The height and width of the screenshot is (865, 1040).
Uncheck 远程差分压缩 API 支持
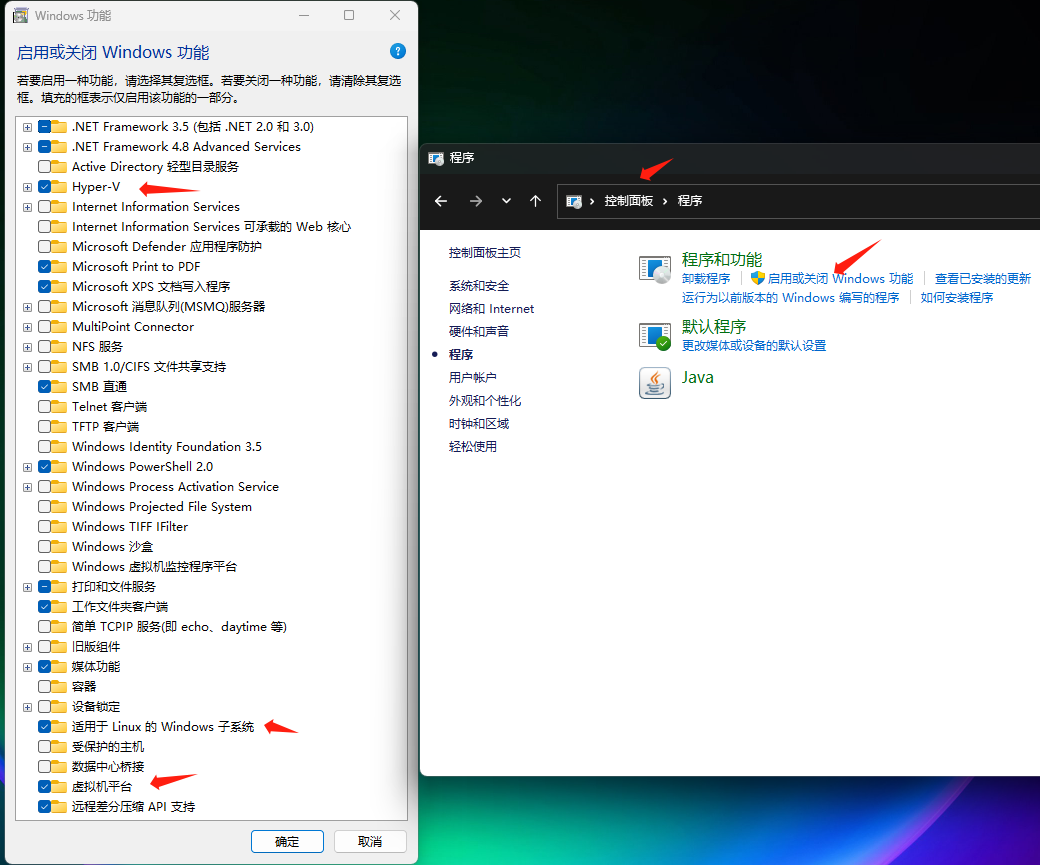(x=44, y=807)
